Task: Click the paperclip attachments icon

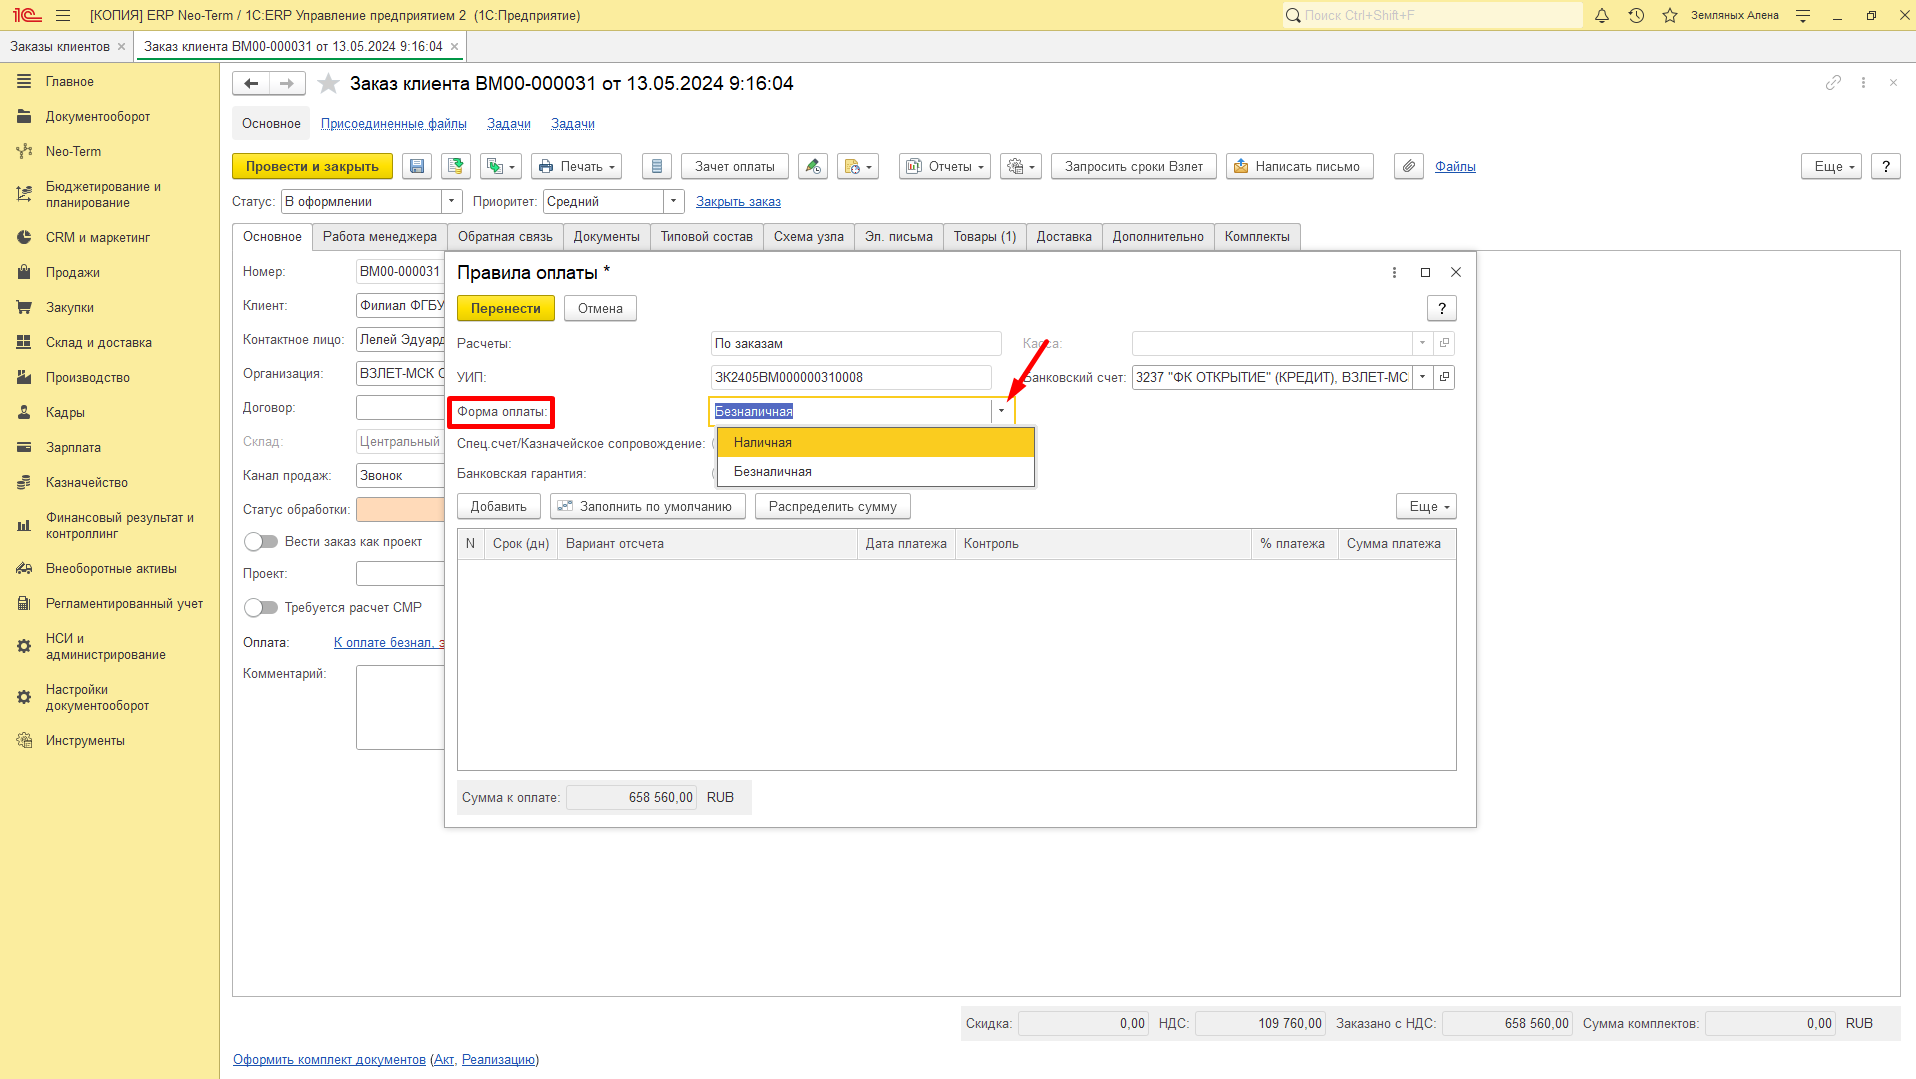Action: [x=1409, y=167]
